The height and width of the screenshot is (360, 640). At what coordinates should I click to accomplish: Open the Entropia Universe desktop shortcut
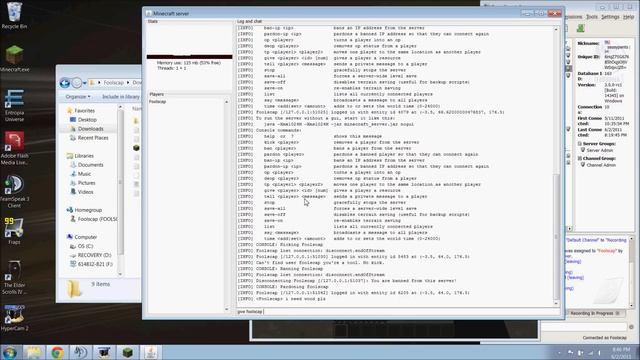click(14, 106)
